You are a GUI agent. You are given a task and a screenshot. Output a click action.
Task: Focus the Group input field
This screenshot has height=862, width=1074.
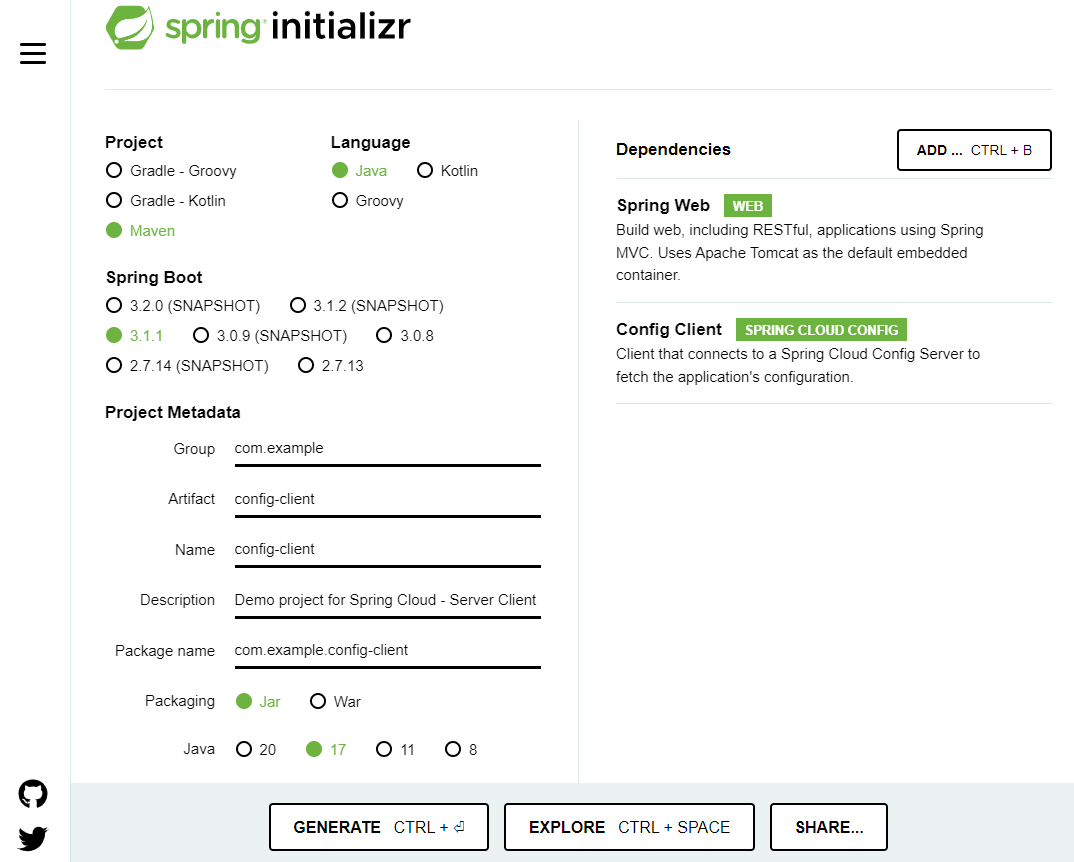(x=388, y=450)
